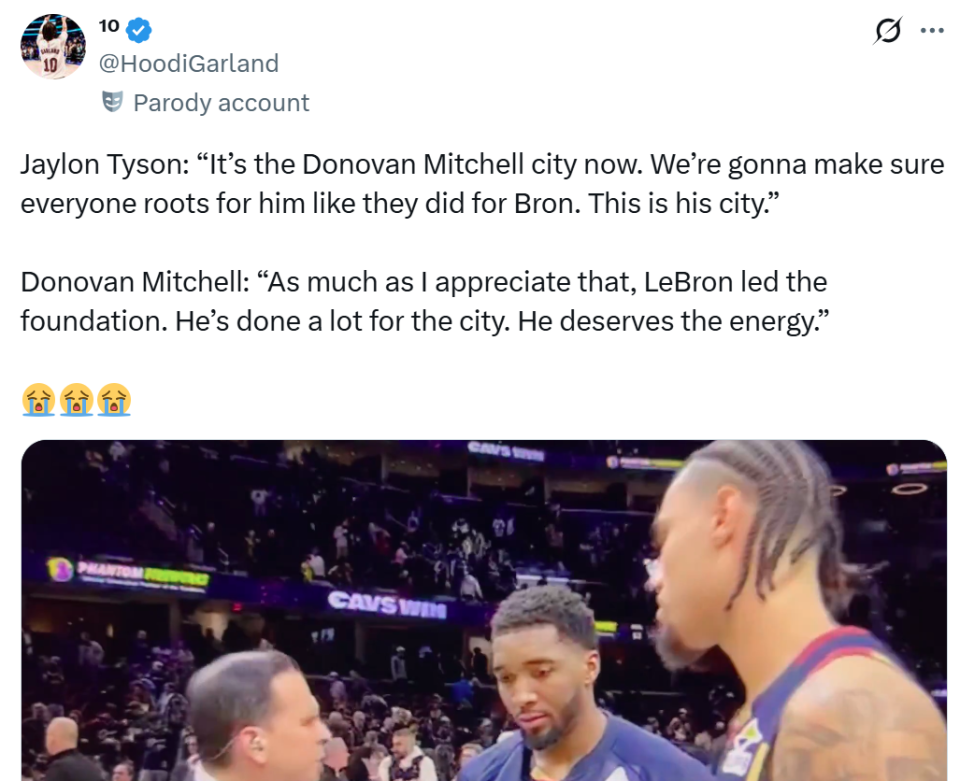The image size is (960, 781).
Task: Open the @HoodiGarland handle link
Action: click(x=188, y=63)
